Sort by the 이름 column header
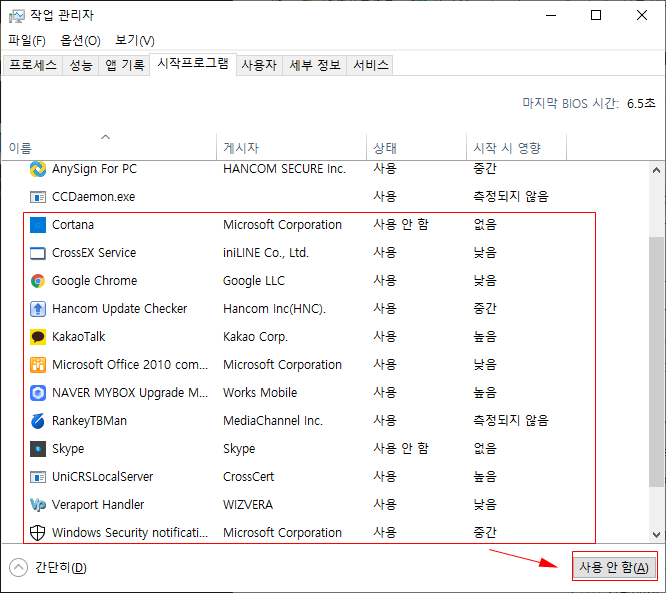666x593 pixels. (109, 147)
